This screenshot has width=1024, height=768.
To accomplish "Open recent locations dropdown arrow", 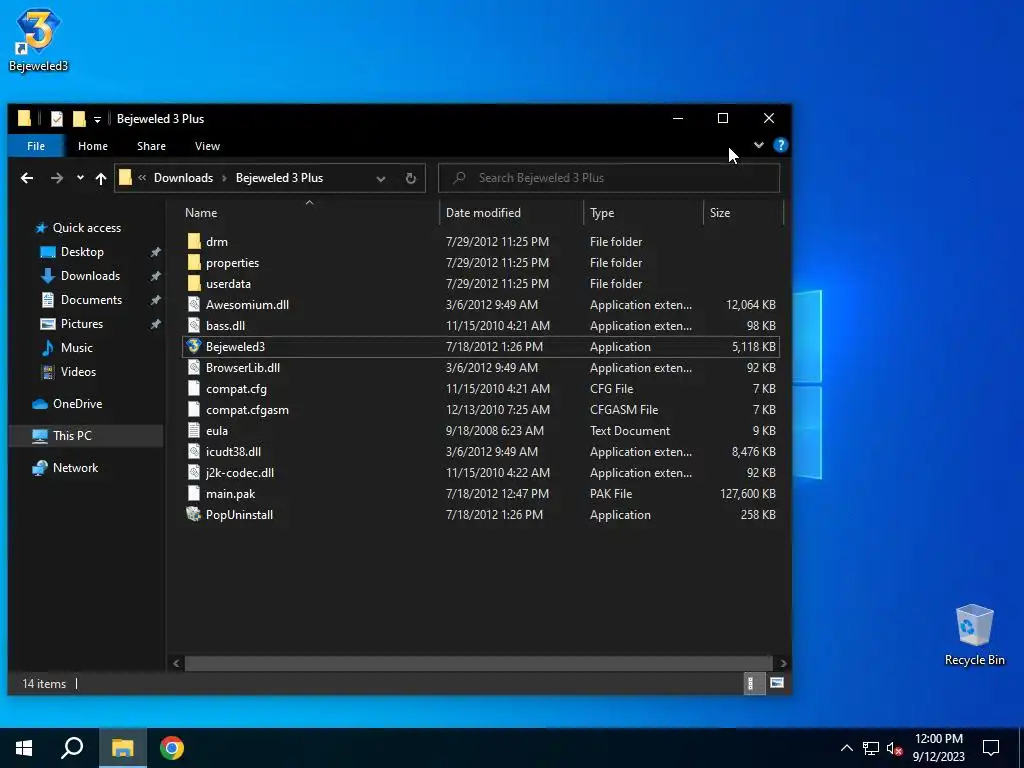I will [x=80, y=178].
